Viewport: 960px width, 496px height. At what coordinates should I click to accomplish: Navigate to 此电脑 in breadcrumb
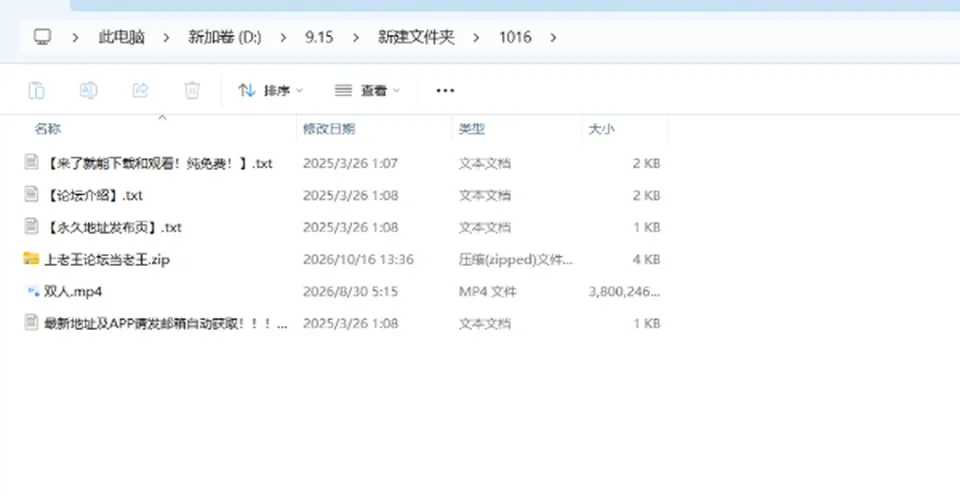pyautogui.click(x=121, y=37)
